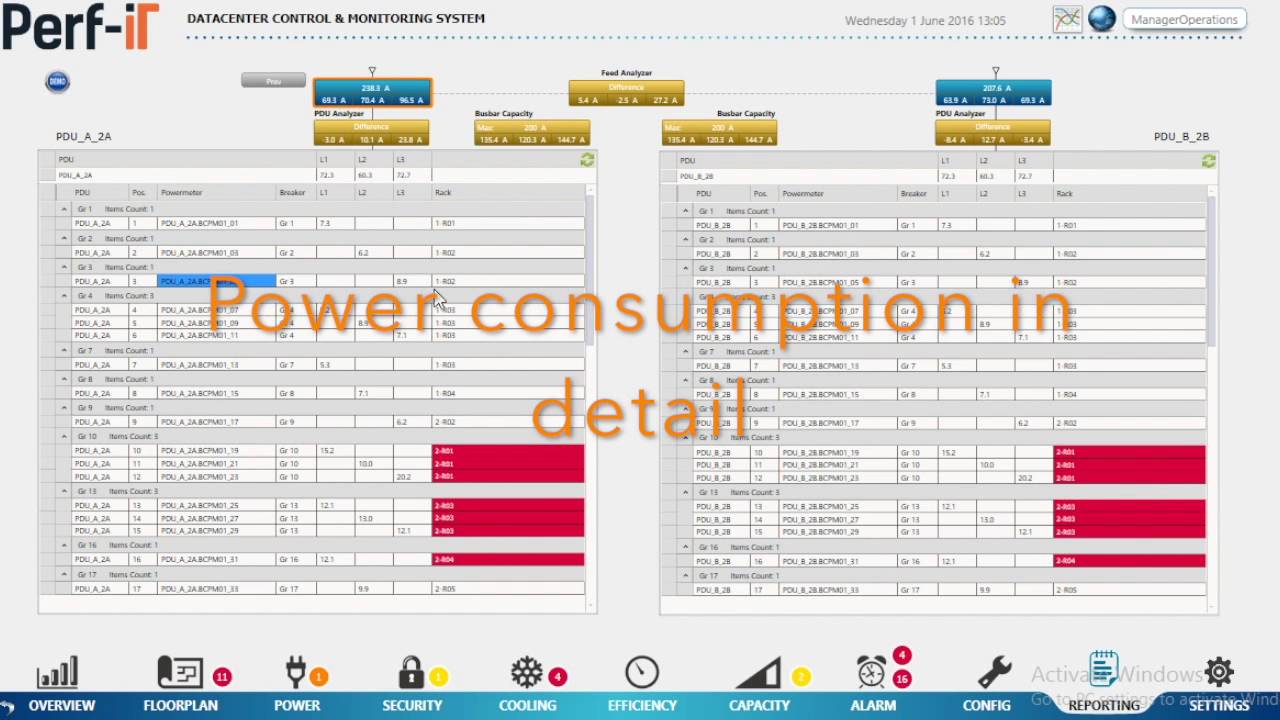Click the right Busbar Capacity block
The height and width of the screenshot is (720, 1280).
tap(719, 133)
